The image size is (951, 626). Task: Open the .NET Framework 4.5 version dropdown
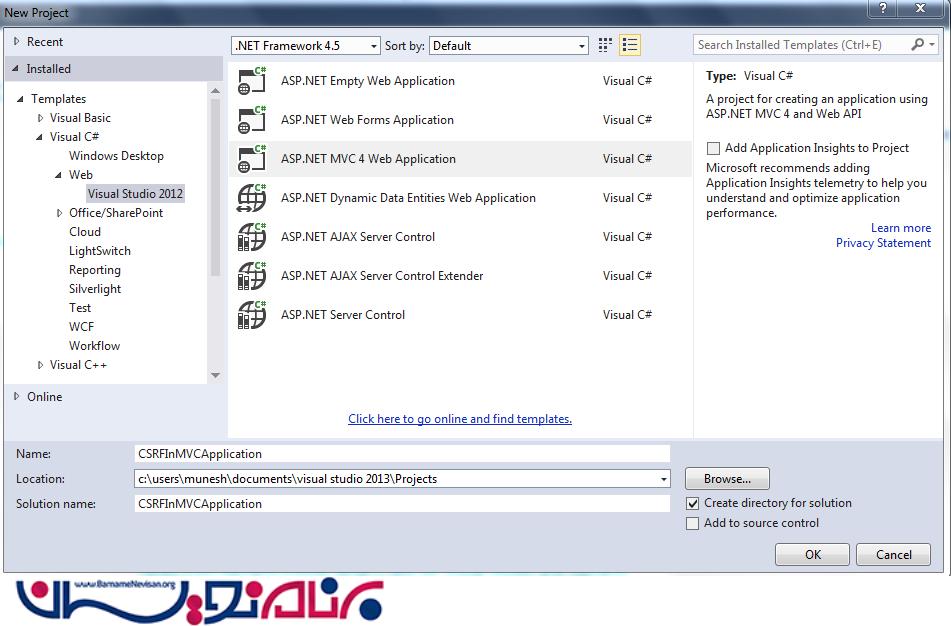click(x=306, y=46)
